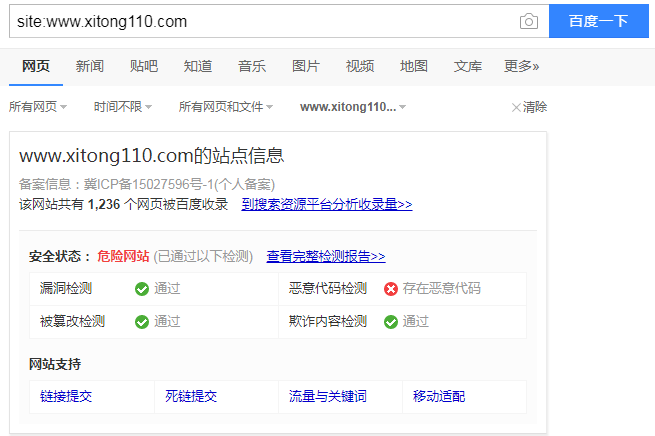Click the (已通过以下检测) text
Viewport: 655px width, 436px height.
(203, 256)
